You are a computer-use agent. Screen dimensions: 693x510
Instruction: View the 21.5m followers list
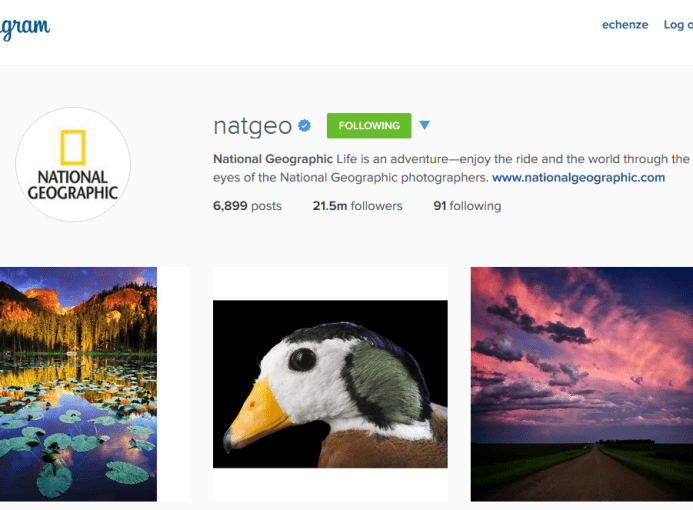[358, 206]
